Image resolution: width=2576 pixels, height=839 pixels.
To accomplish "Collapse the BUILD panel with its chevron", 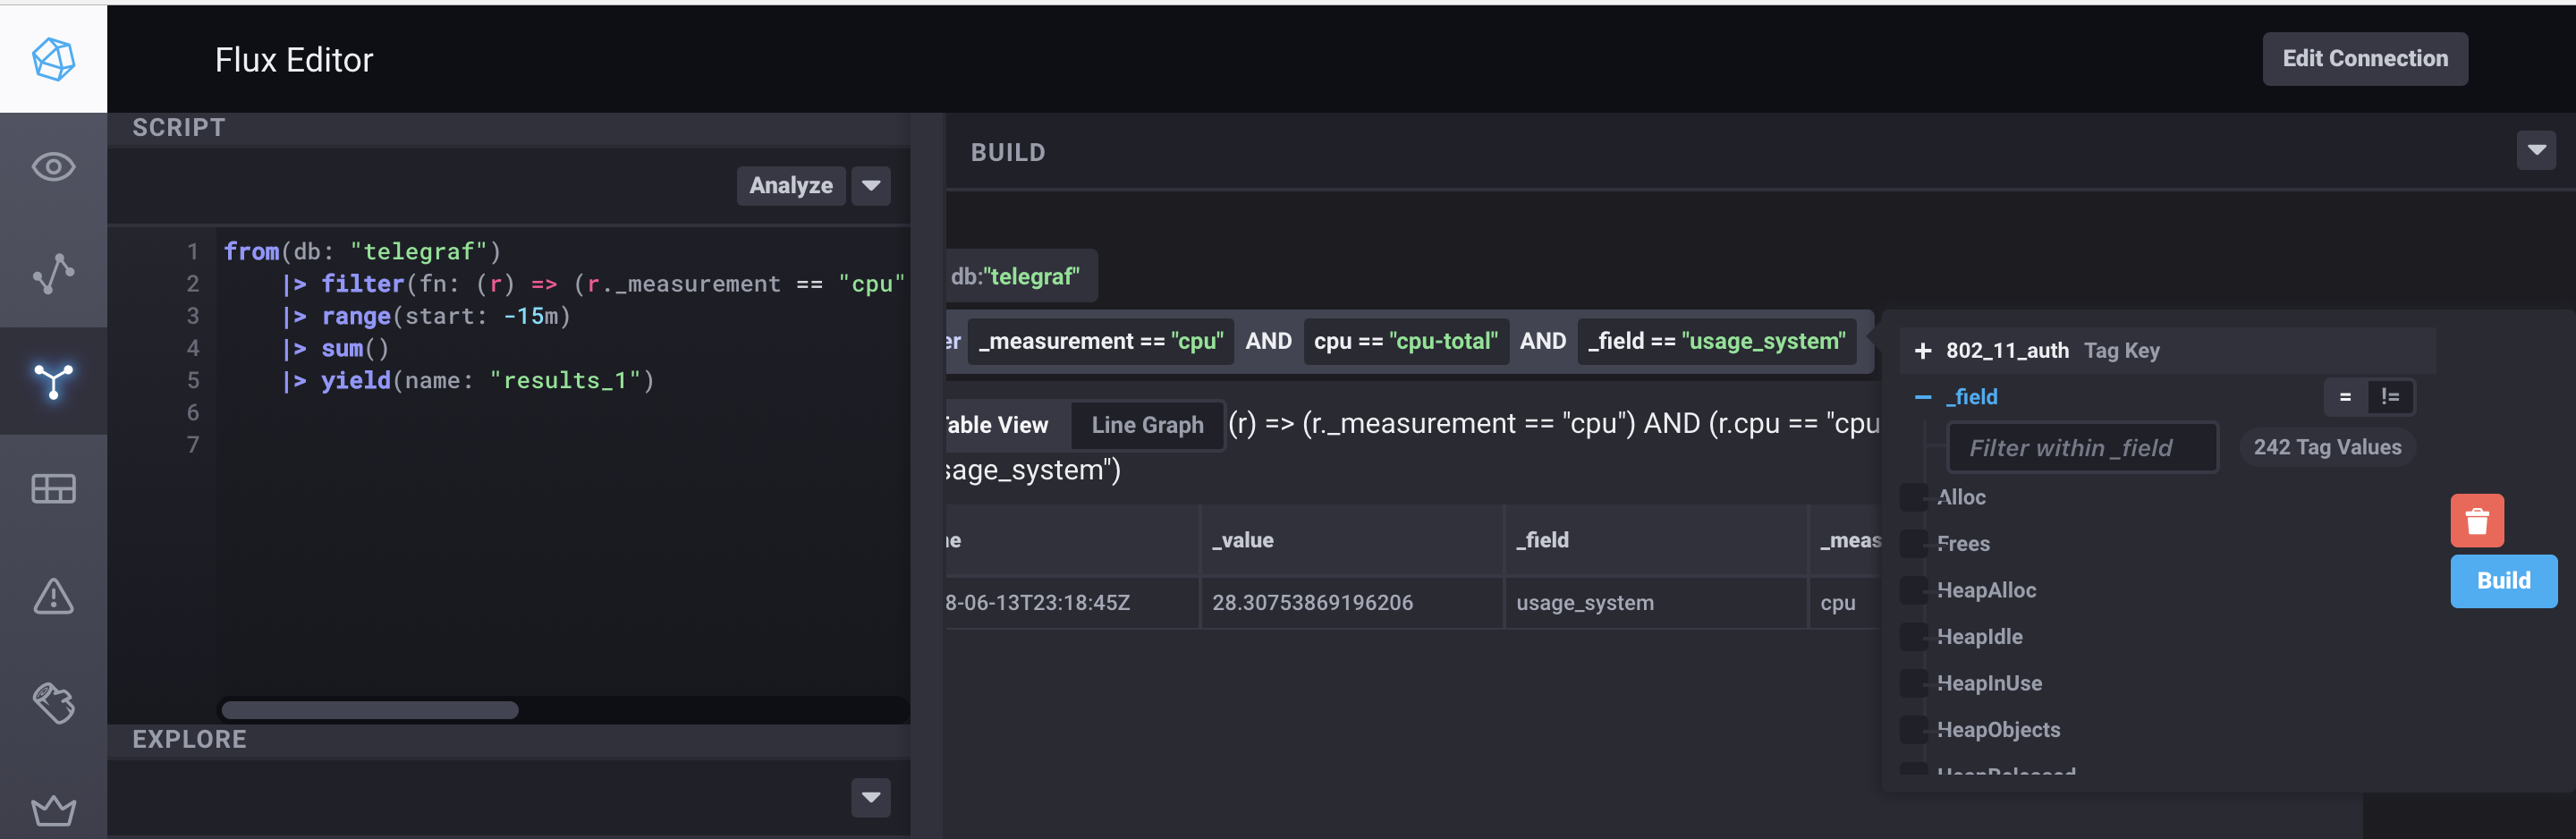I will coord(2537,151).
